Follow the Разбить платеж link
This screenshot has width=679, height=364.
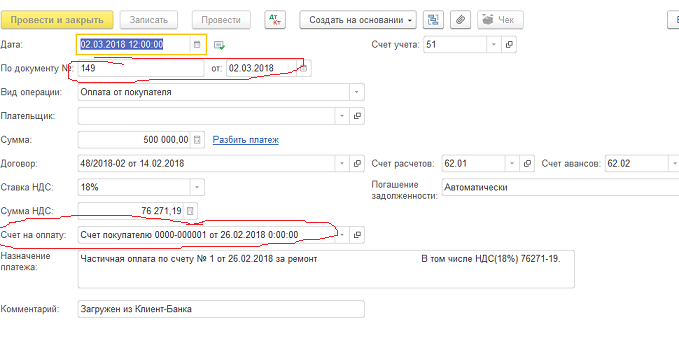(246, 140)
